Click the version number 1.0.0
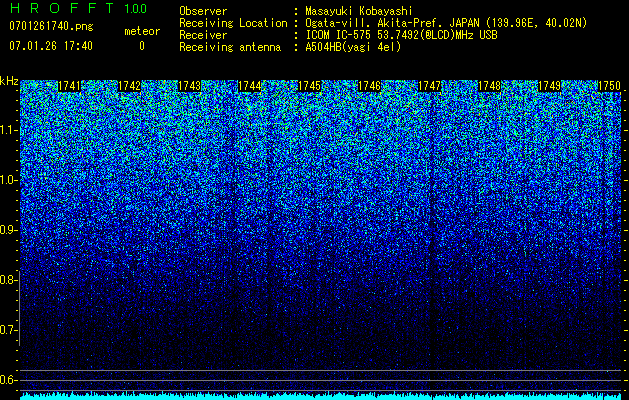The height and width of the screenshot is (400, 629). [136, 8]
